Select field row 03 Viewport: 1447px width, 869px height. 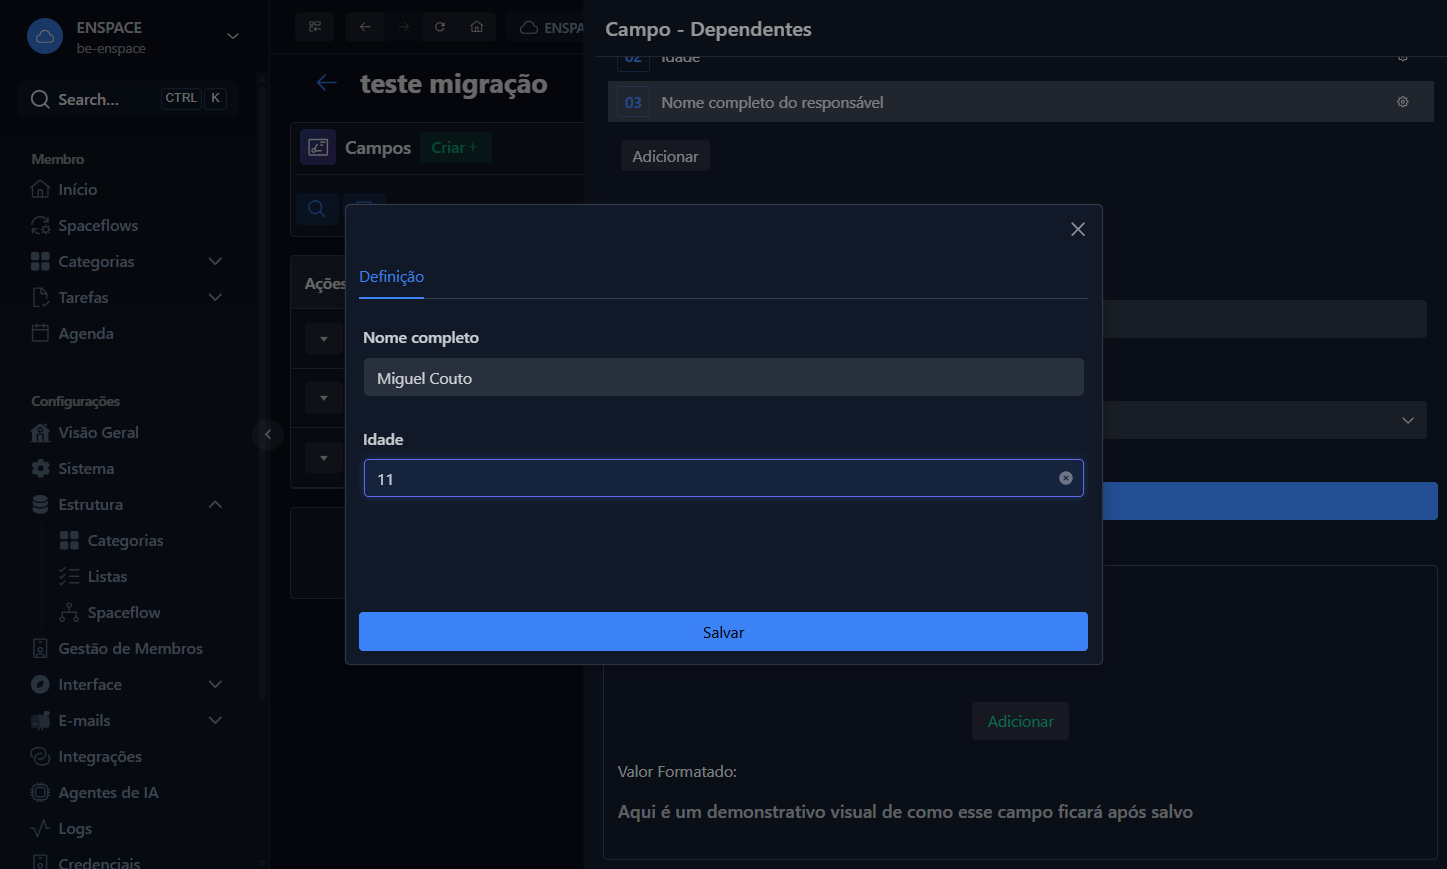pos(1020,102)
